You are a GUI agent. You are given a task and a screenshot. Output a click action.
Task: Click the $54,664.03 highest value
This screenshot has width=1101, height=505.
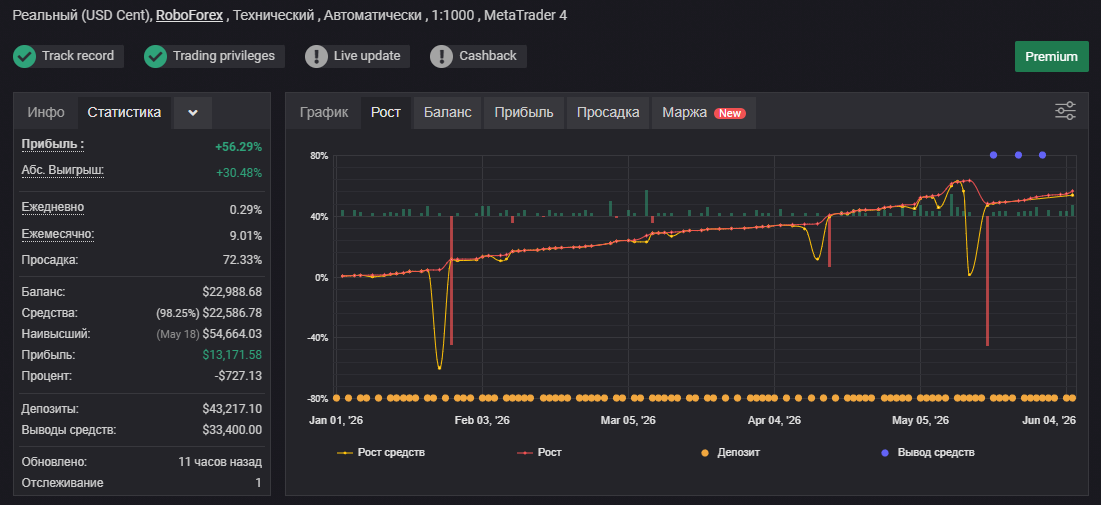pyautogui.click(x=232, y=334)
